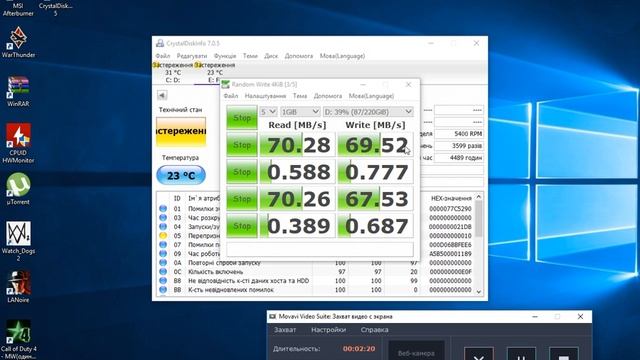Click the status circle for attribute 09
The image size is (640, 360).
tap(163, 253)
